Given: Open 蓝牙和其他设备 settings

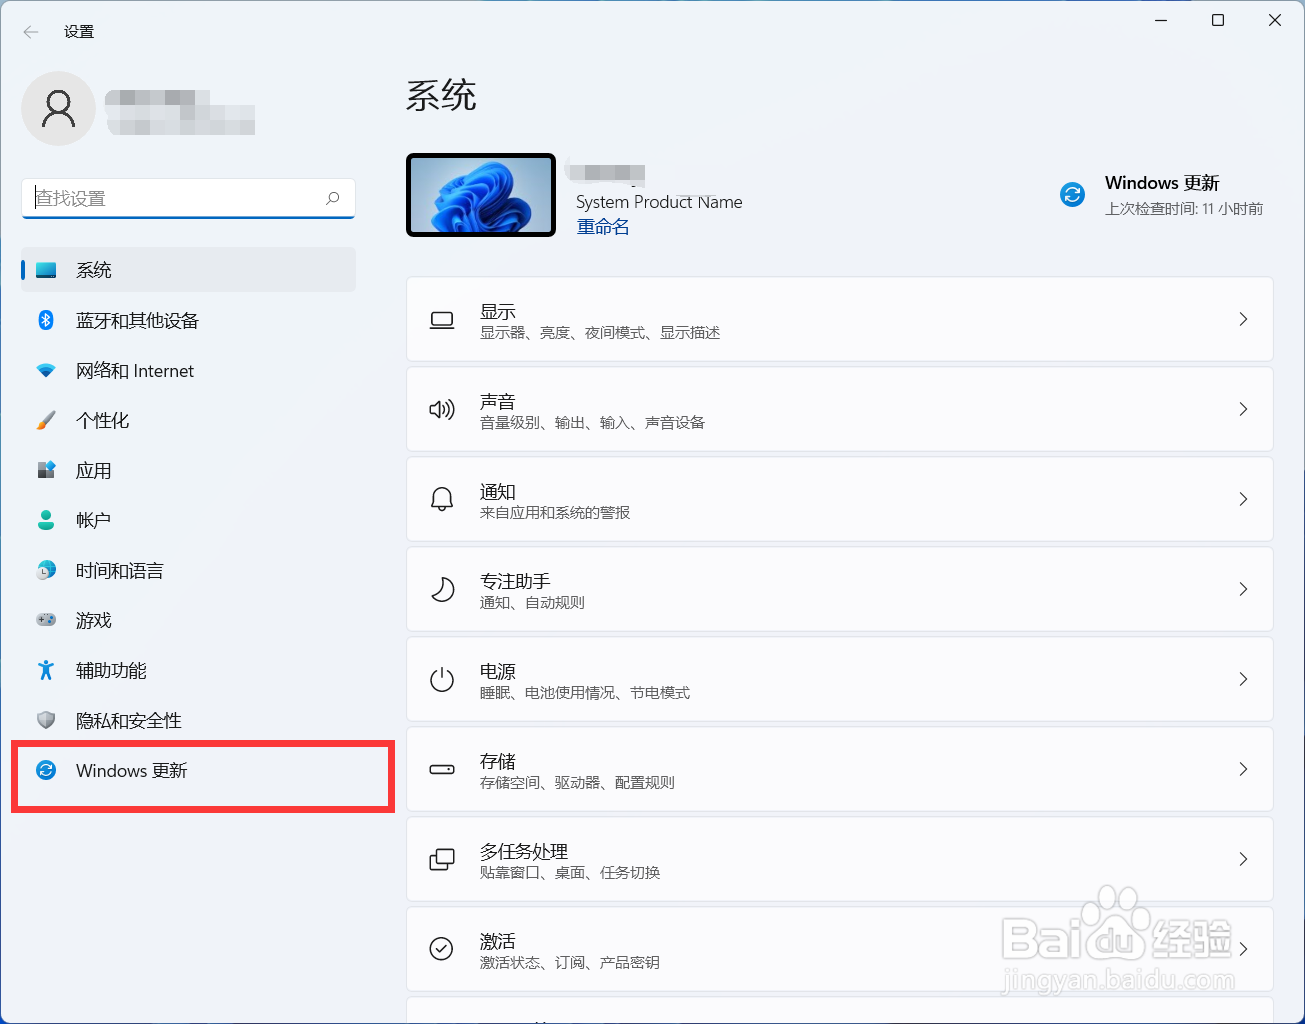Looking at the screenshot, I should pos(188,320).
